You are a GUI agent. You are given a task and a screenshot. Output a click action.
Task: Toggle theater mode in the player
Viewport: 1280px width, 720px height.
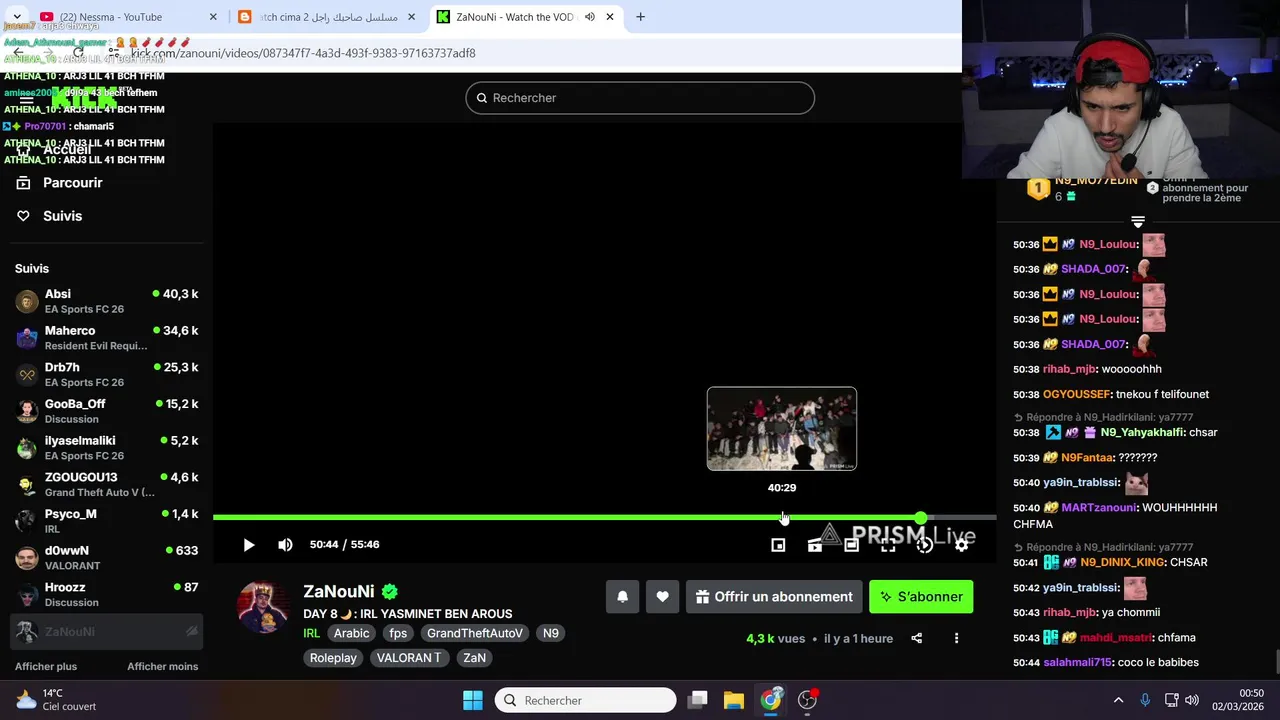click(851, 545)
